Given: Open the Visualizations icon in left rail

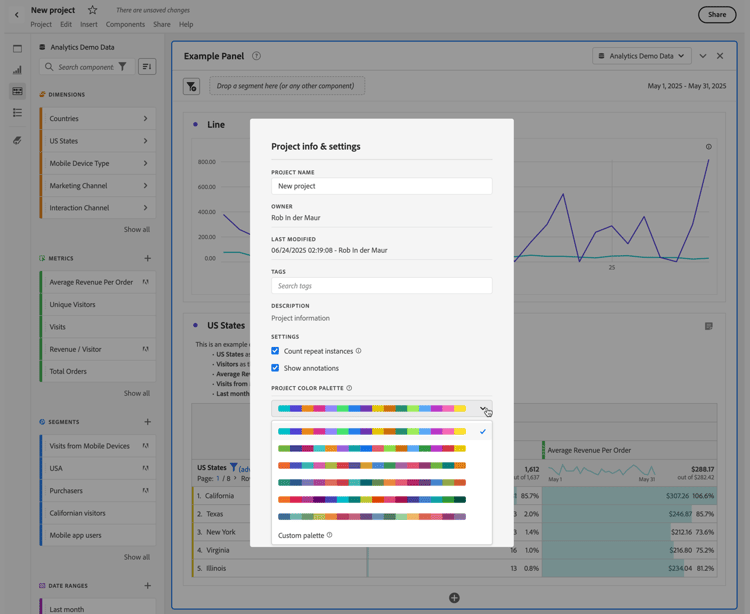Looking at the screenshot, I should 17,70.
